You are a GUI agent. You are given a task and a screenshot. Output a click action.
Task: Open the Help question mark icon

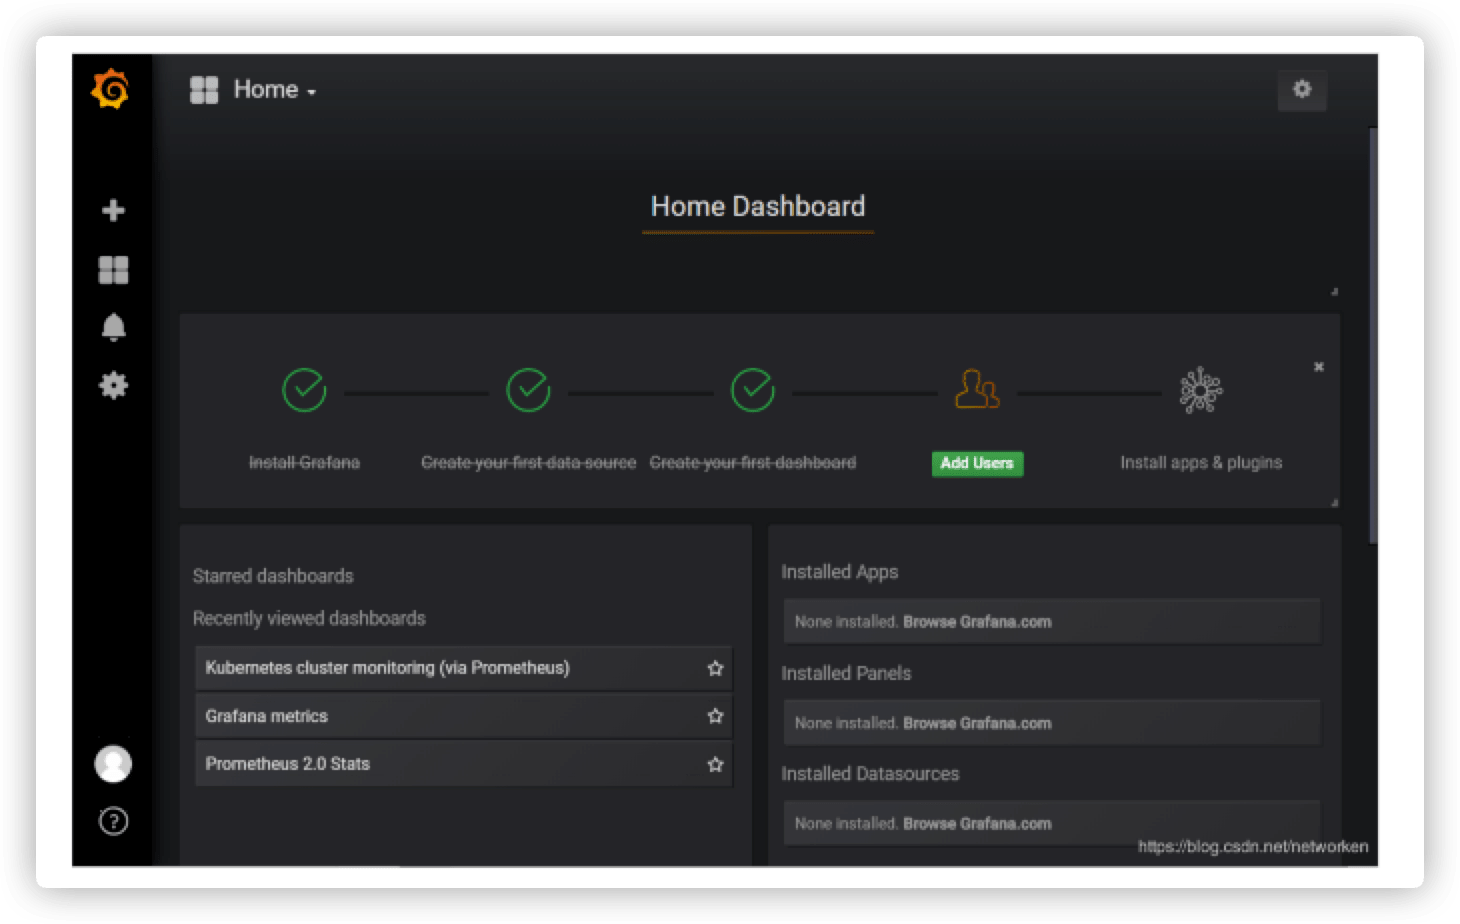point(113,821)
